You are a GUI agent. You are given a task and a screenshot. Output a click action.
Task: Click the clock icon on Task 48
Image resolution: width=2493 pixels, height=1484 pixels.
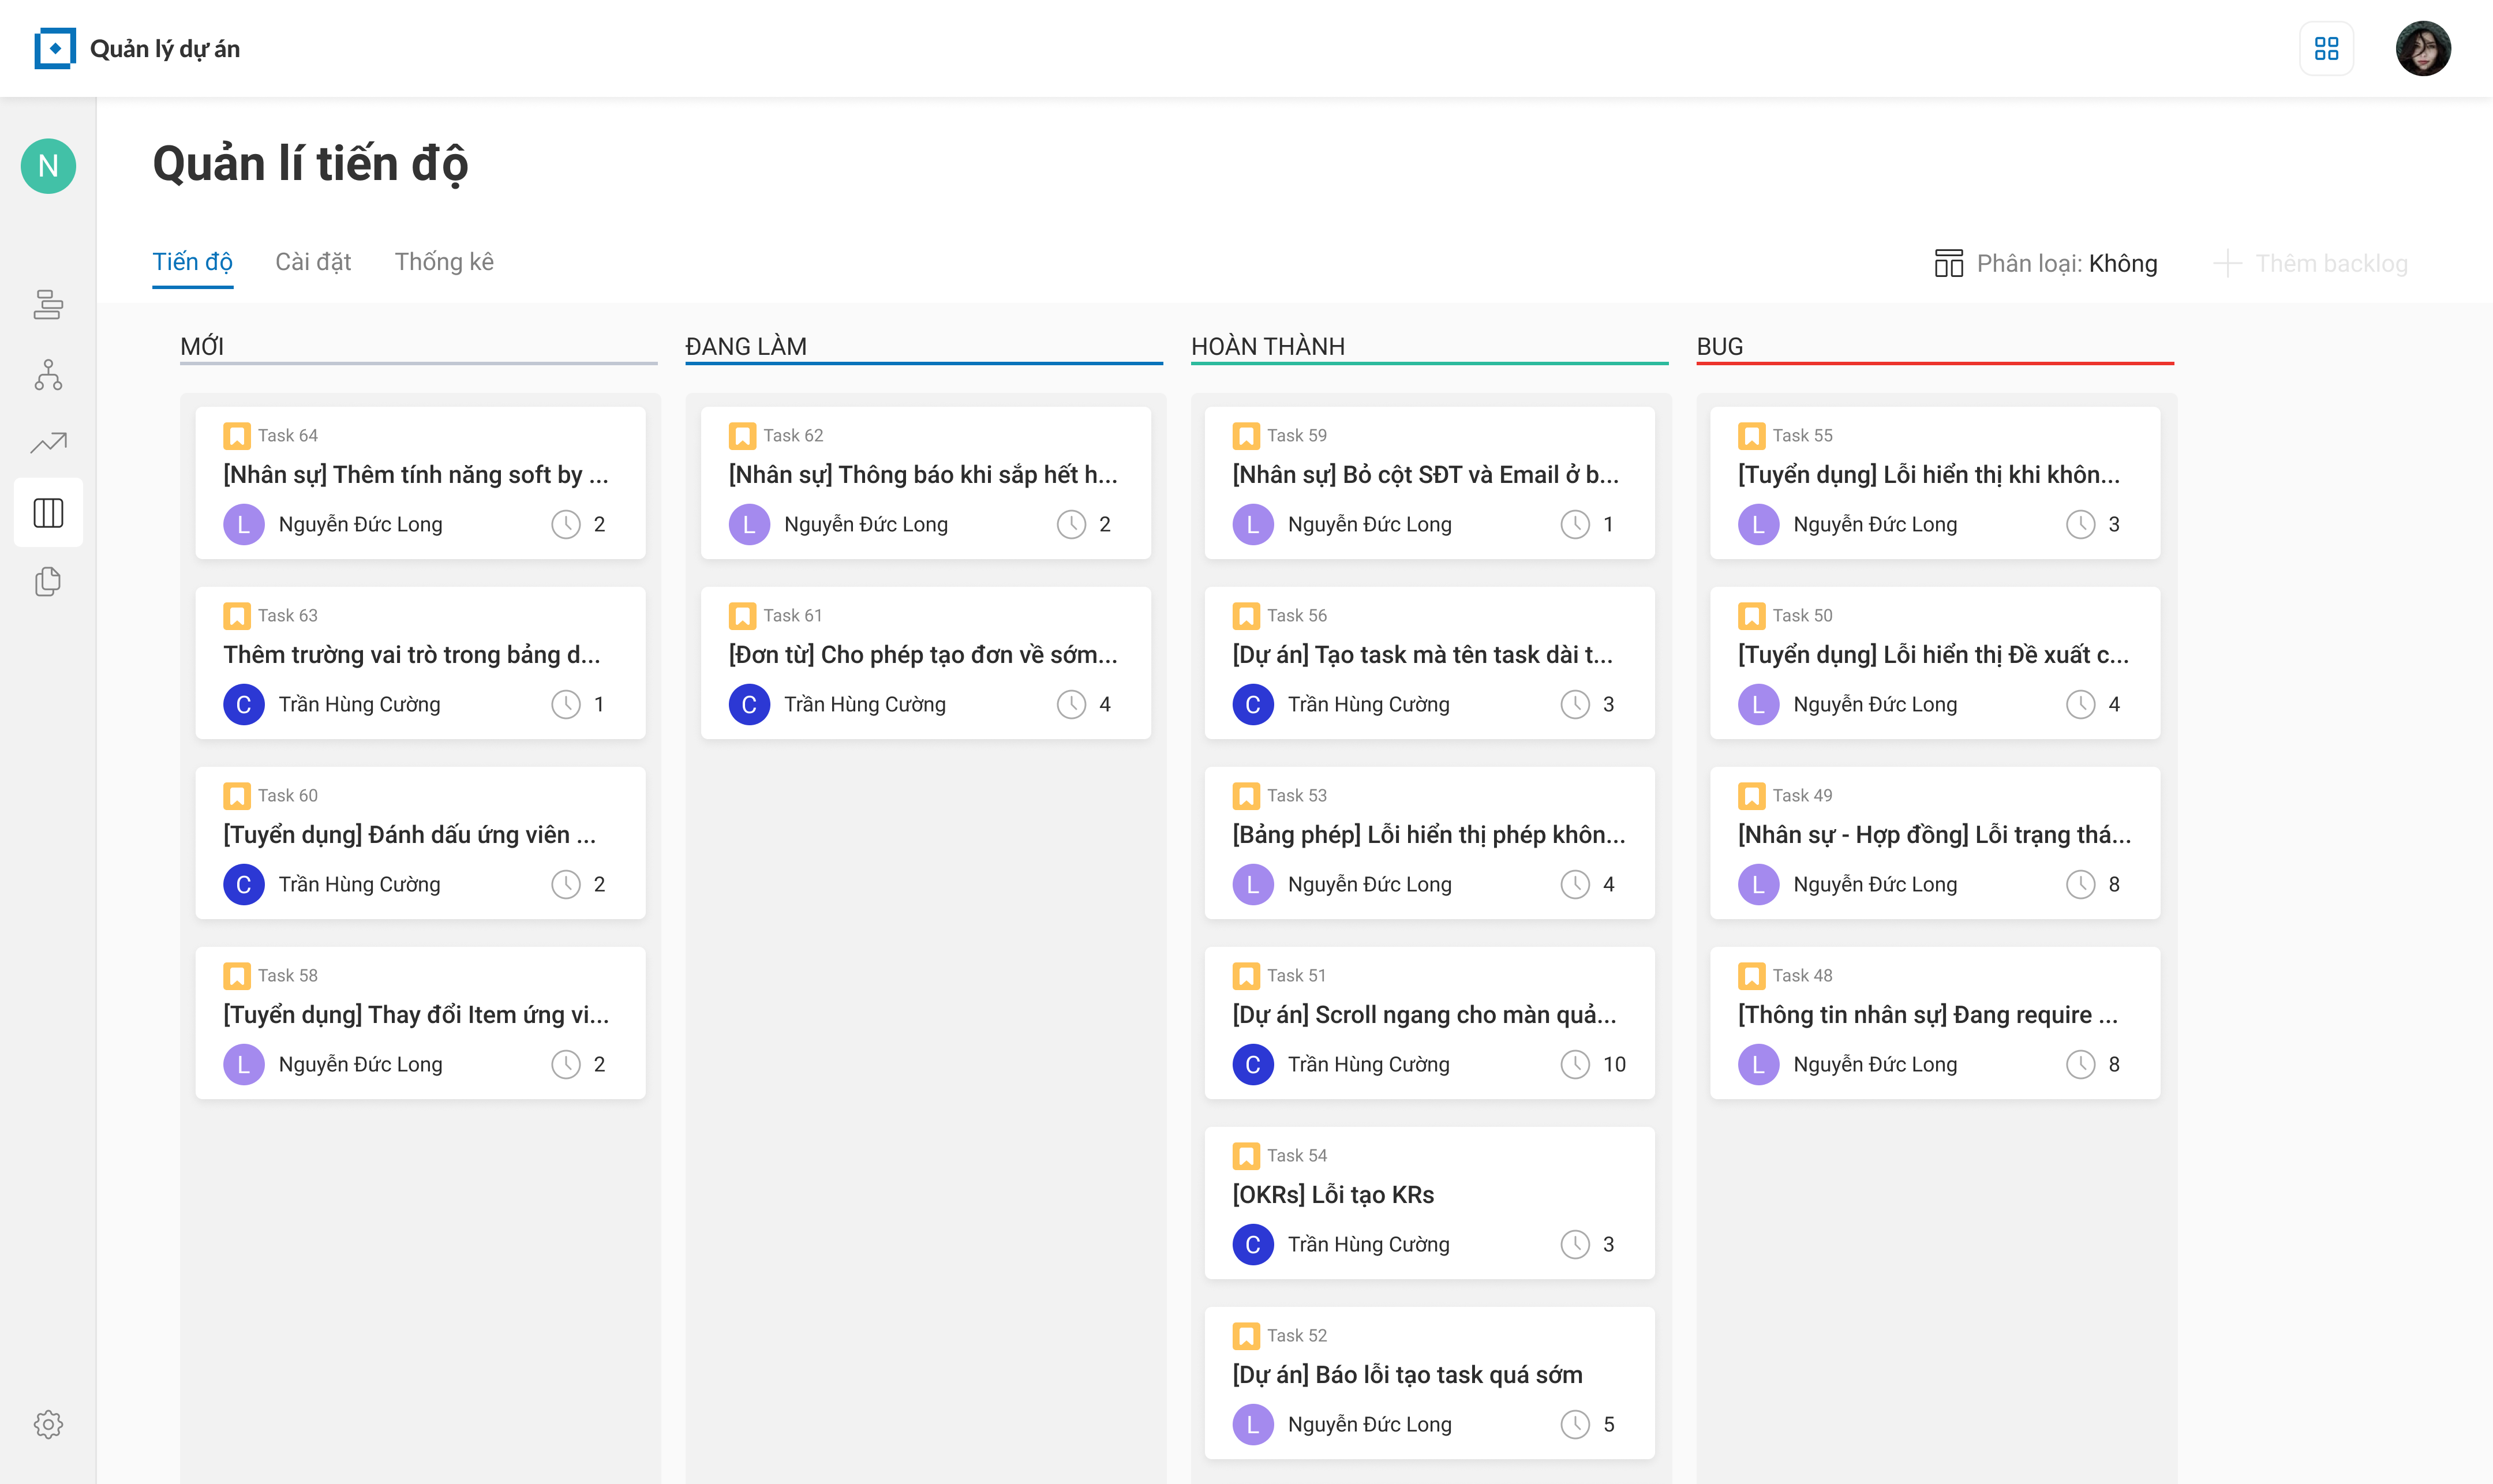point(2080,1064)
